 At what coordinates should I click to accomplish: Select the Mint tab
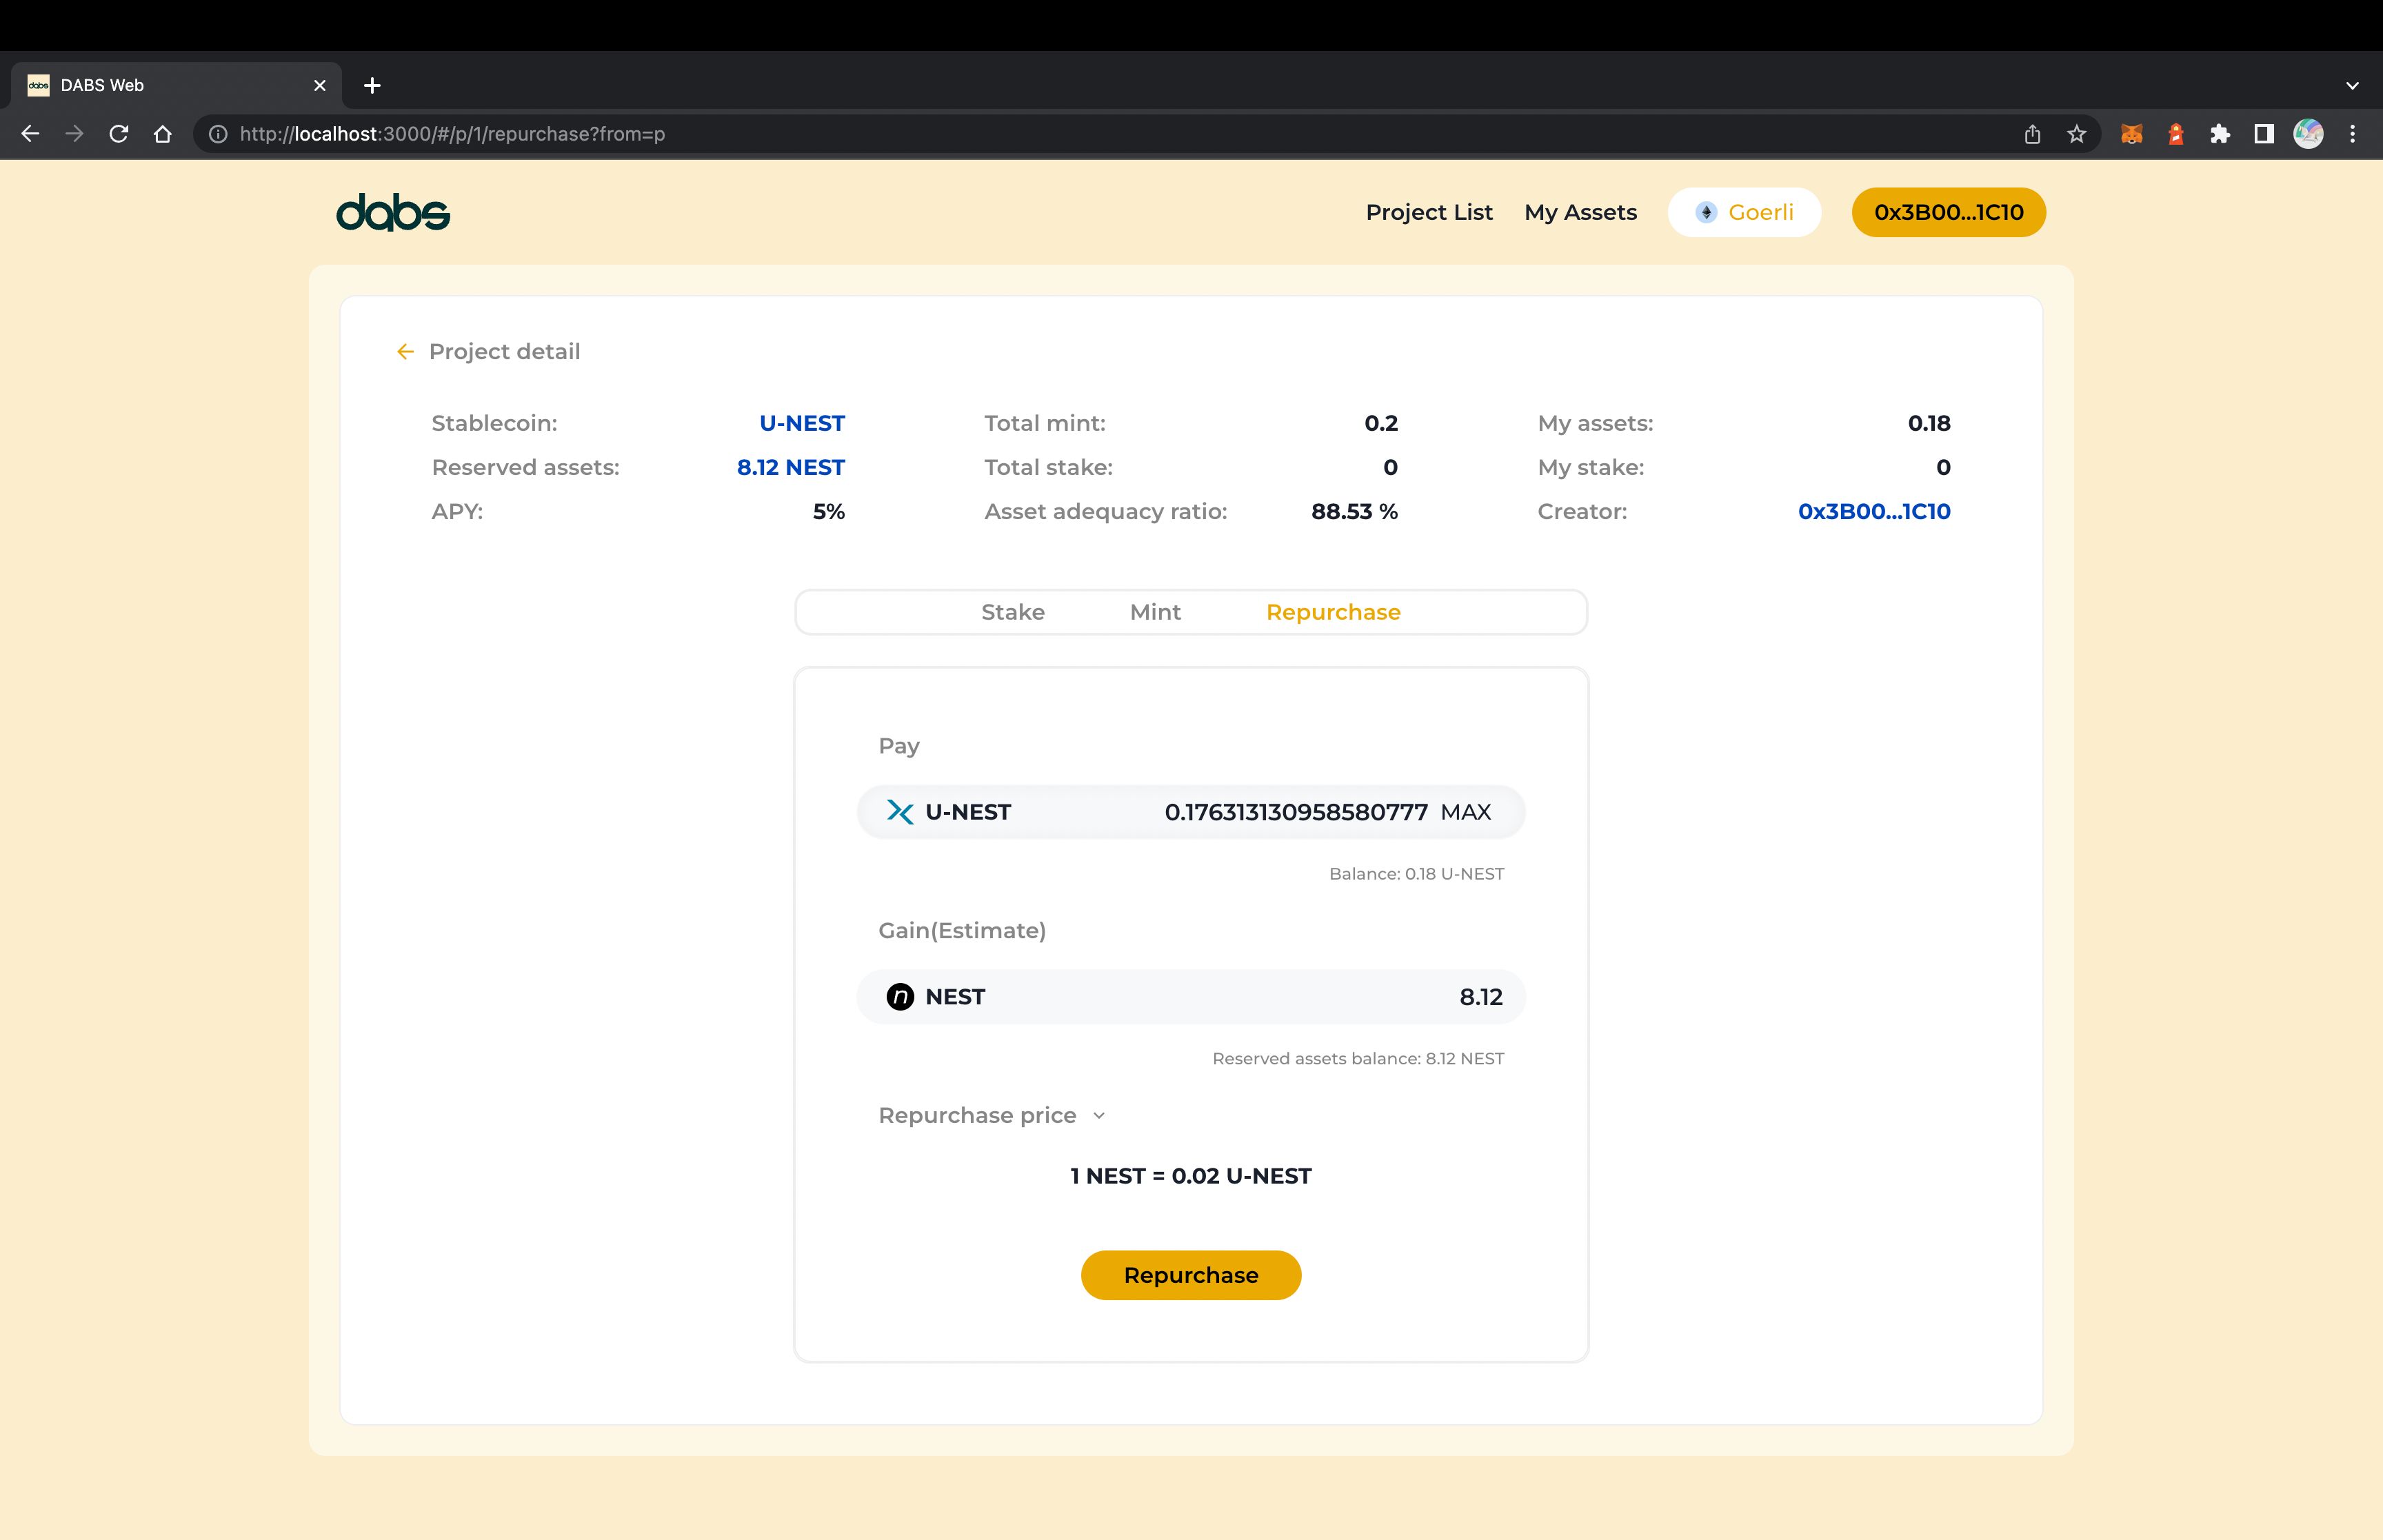(x=1155, y=611)
